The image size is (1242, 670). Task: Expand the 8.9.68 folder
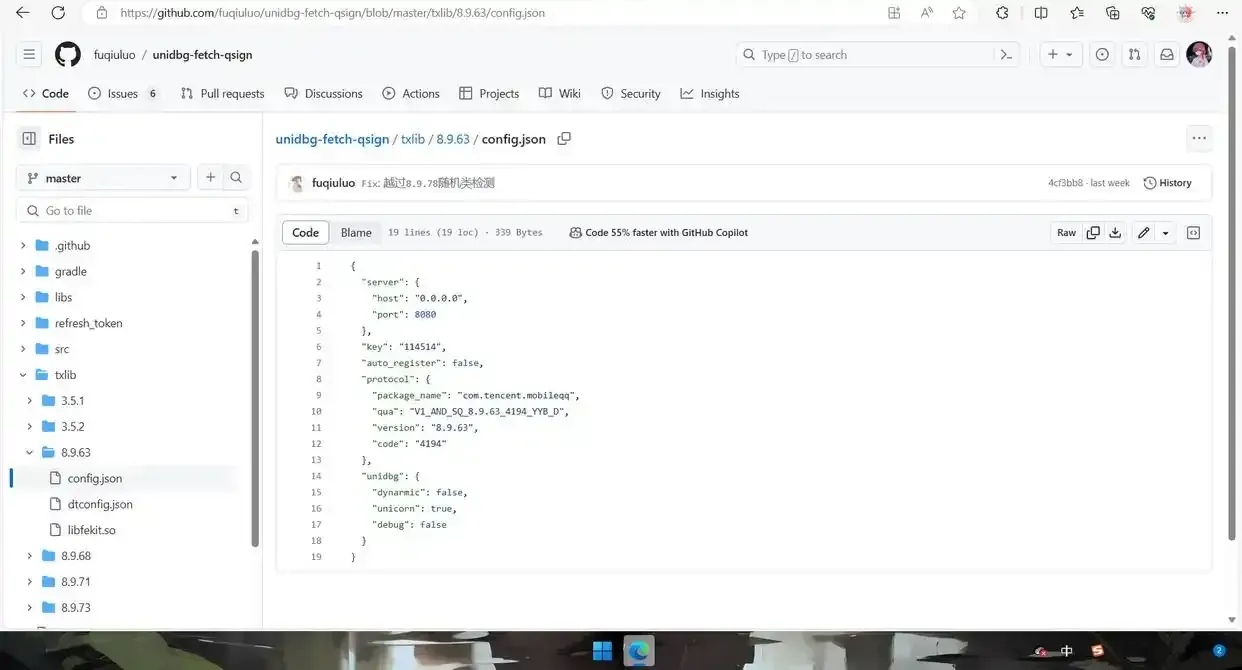[30, 556]
